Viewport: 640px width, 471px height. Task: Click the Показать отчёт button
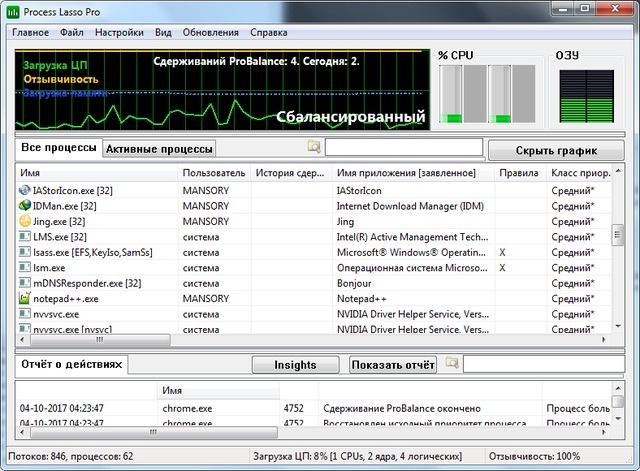point(392,365)
